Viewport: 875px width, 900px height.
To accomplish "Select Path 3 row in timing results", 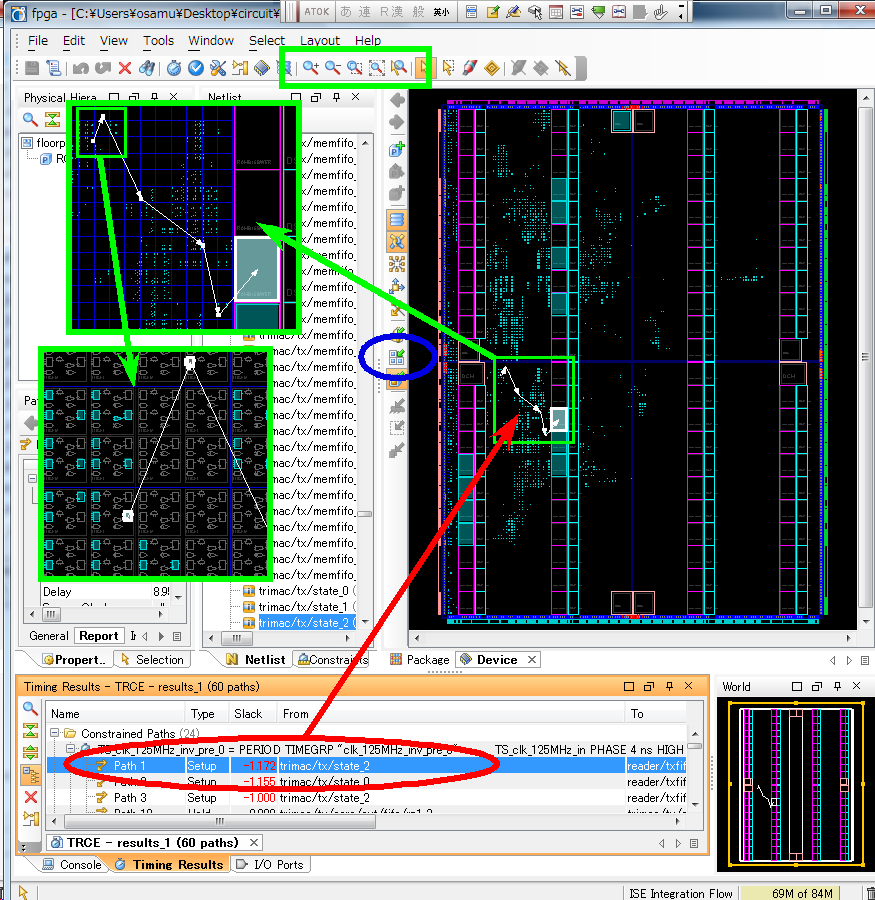I will tap(130, 798).
